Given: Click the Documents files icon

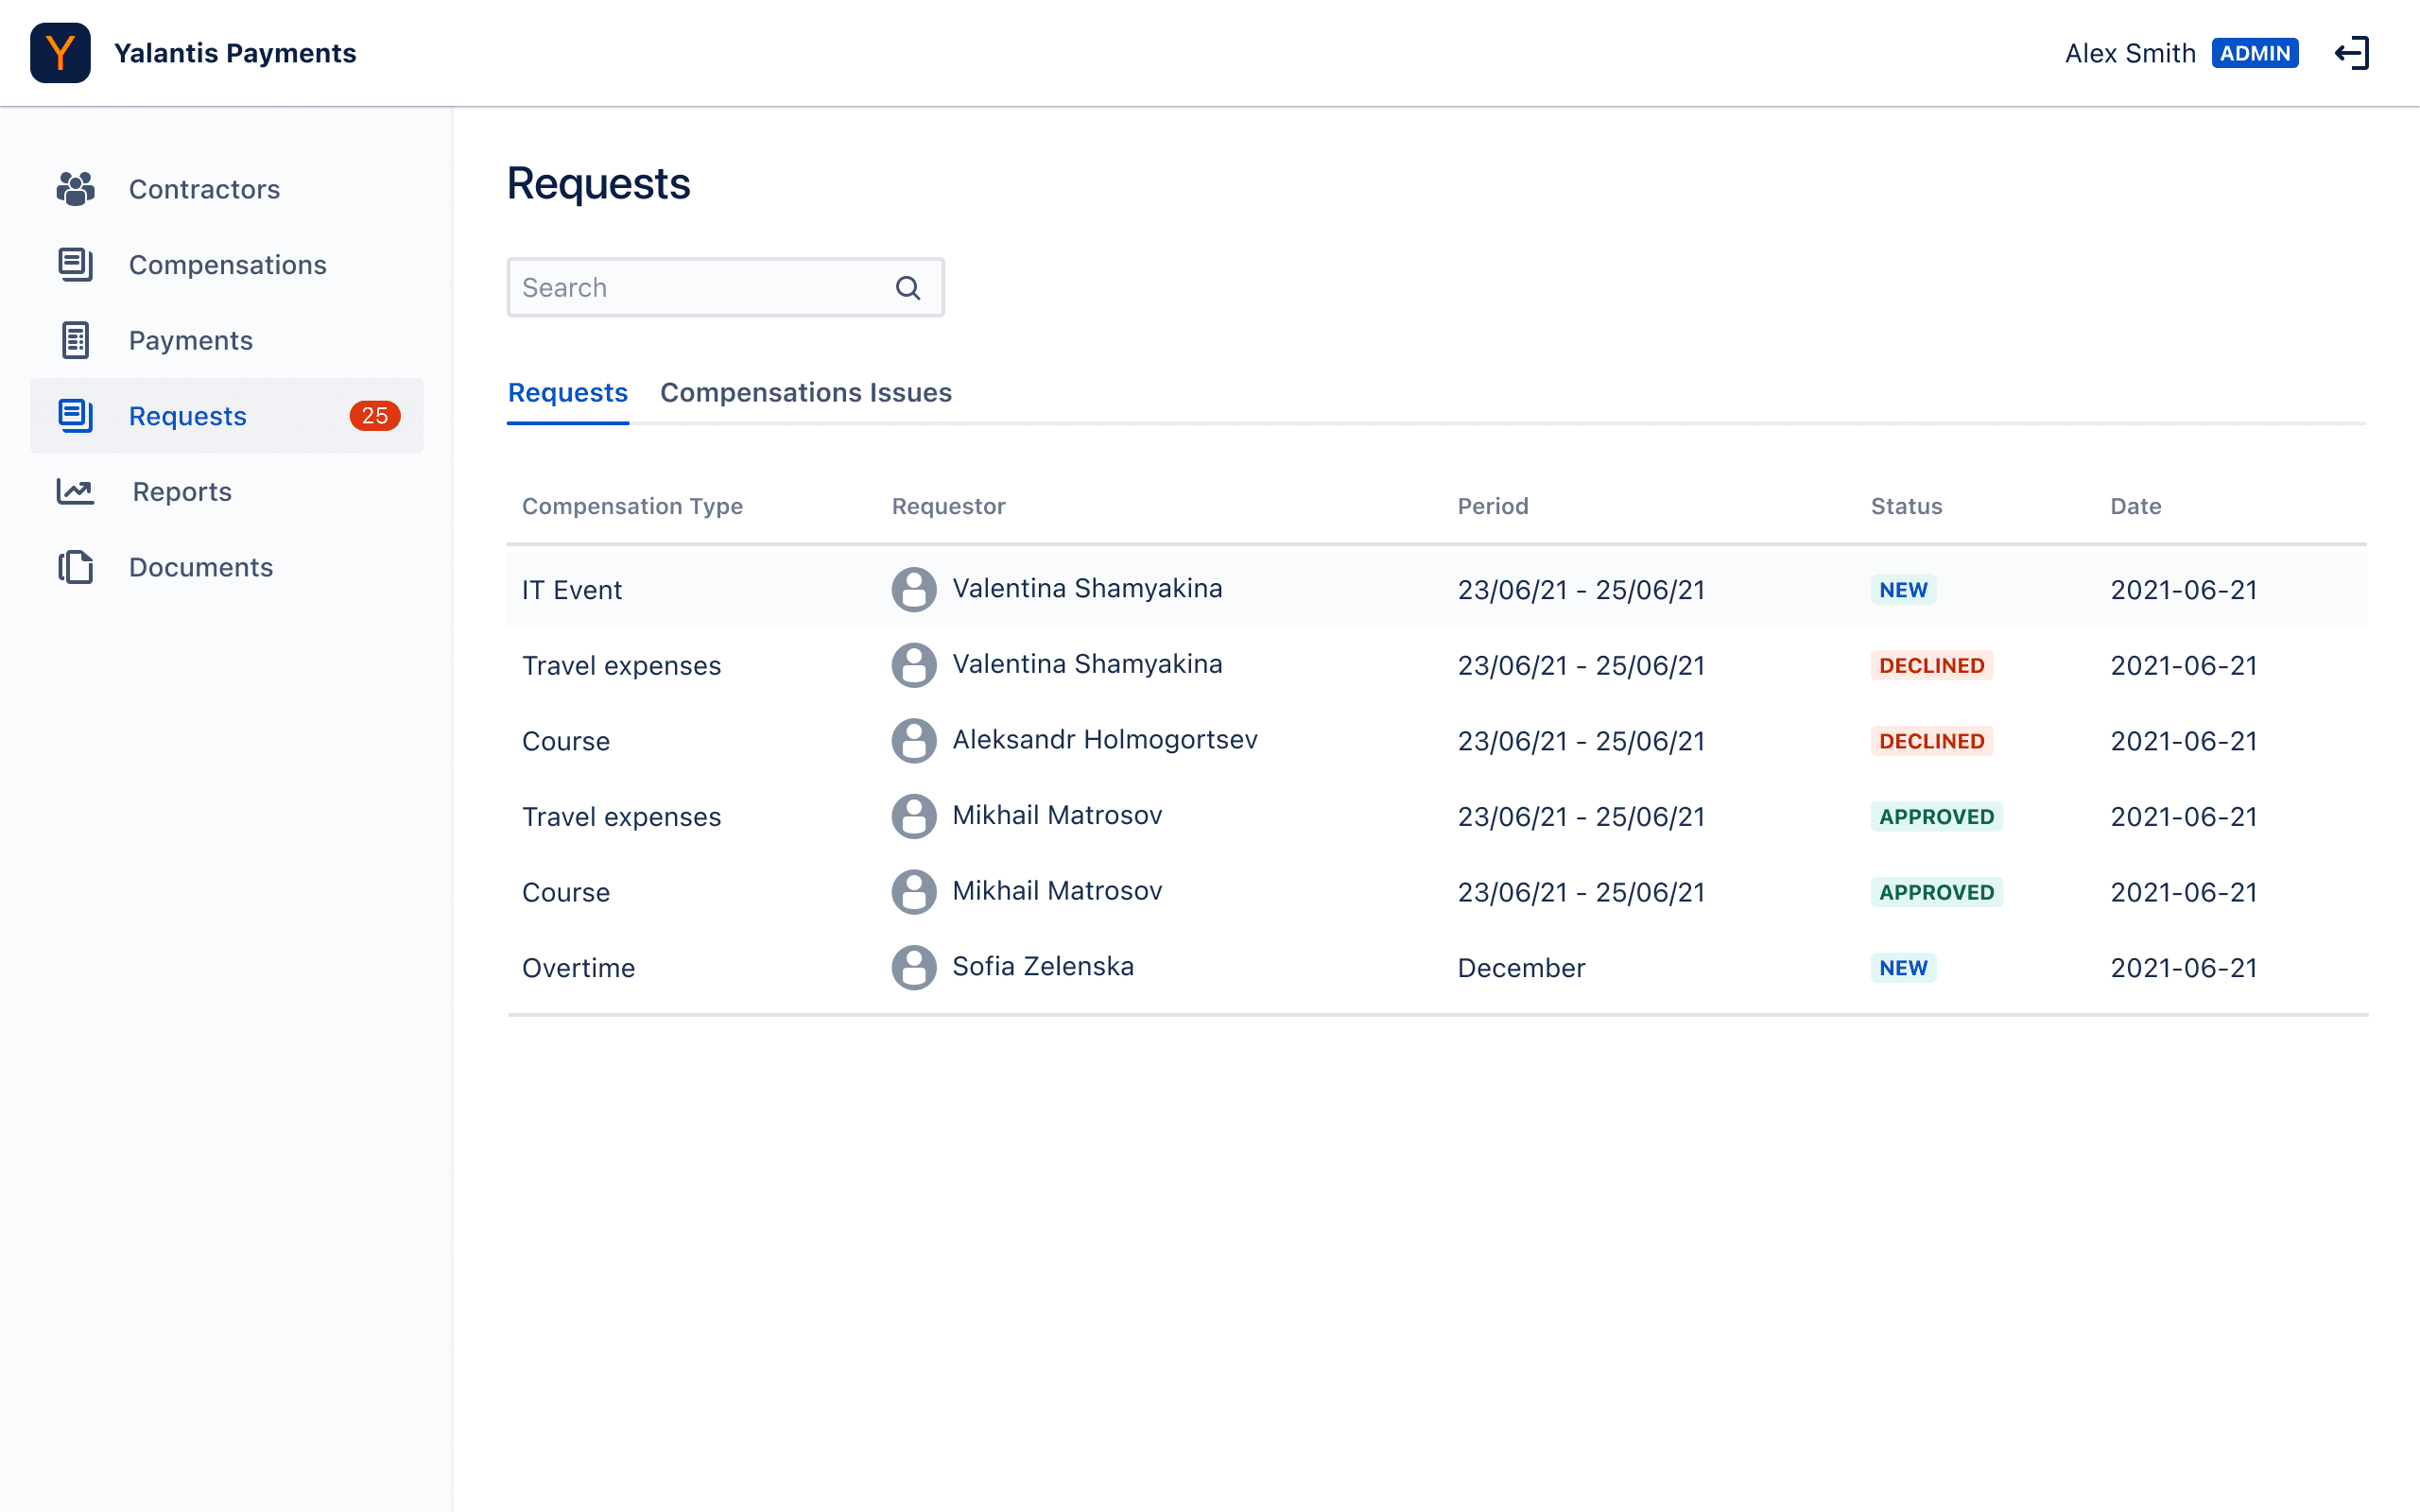Looking at the screenshot, I should coord(75,567).
